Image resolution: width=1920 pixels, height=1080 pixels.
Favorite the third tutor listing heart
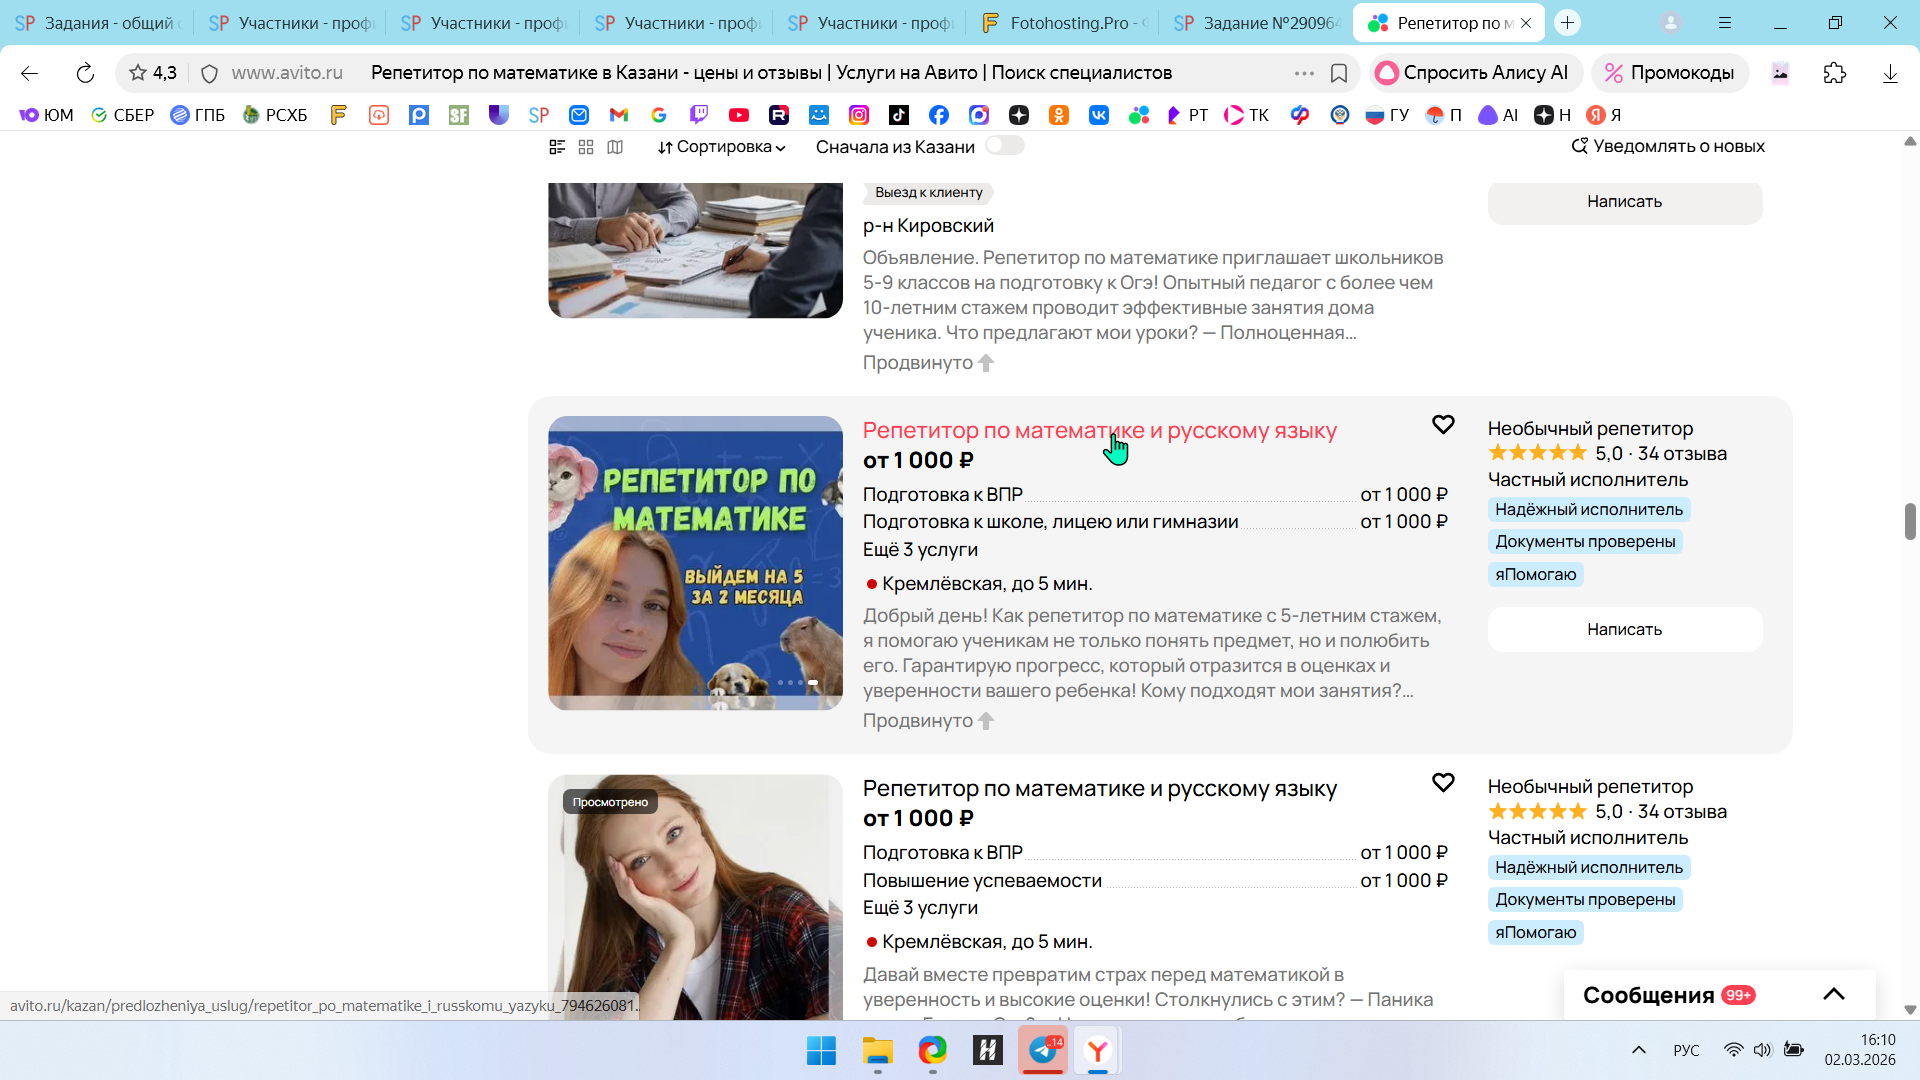point(1442,783)
